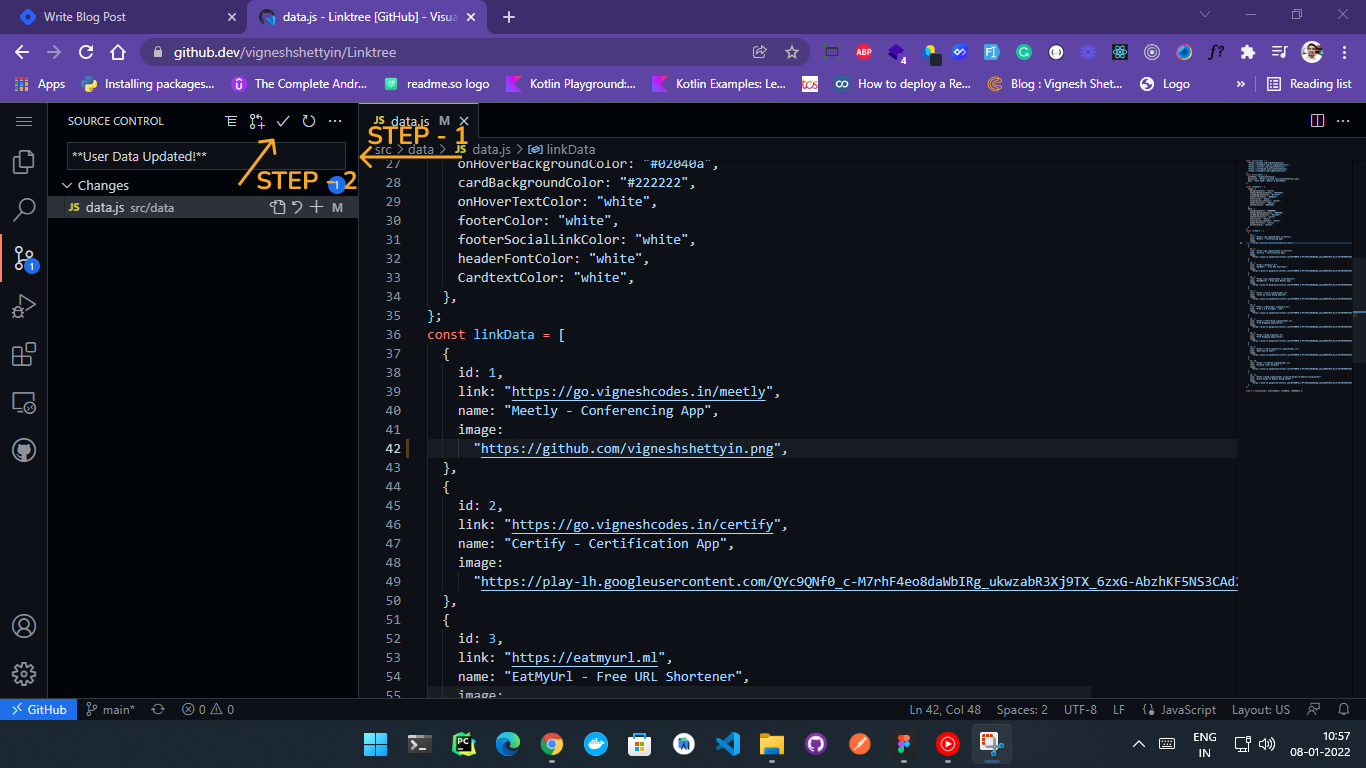Change LF end of line sequence
1366x768 pixels.
1119,709
